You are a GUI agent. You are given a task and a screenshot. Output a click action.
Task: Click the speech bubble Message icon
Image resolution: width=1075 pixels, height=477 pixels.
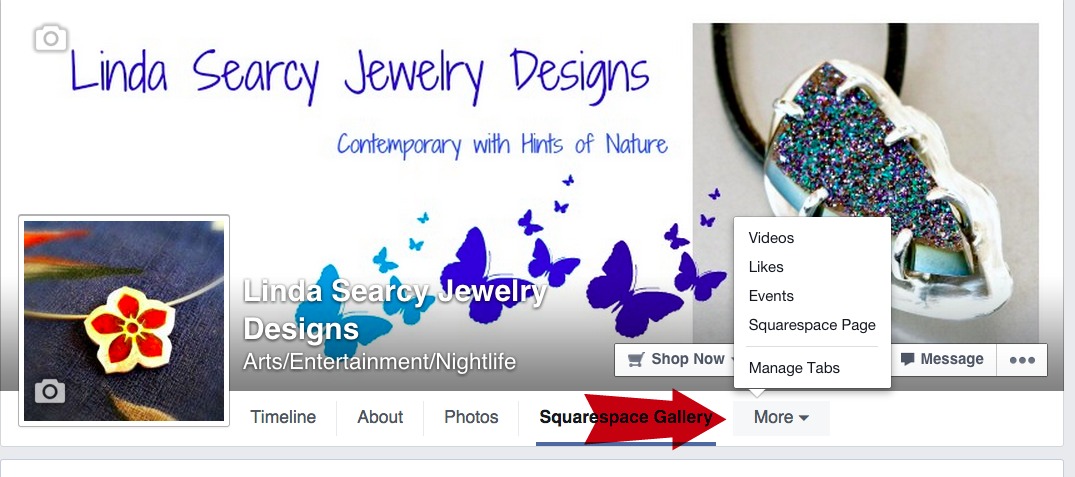pyautogui.click(x=907, y=359)
